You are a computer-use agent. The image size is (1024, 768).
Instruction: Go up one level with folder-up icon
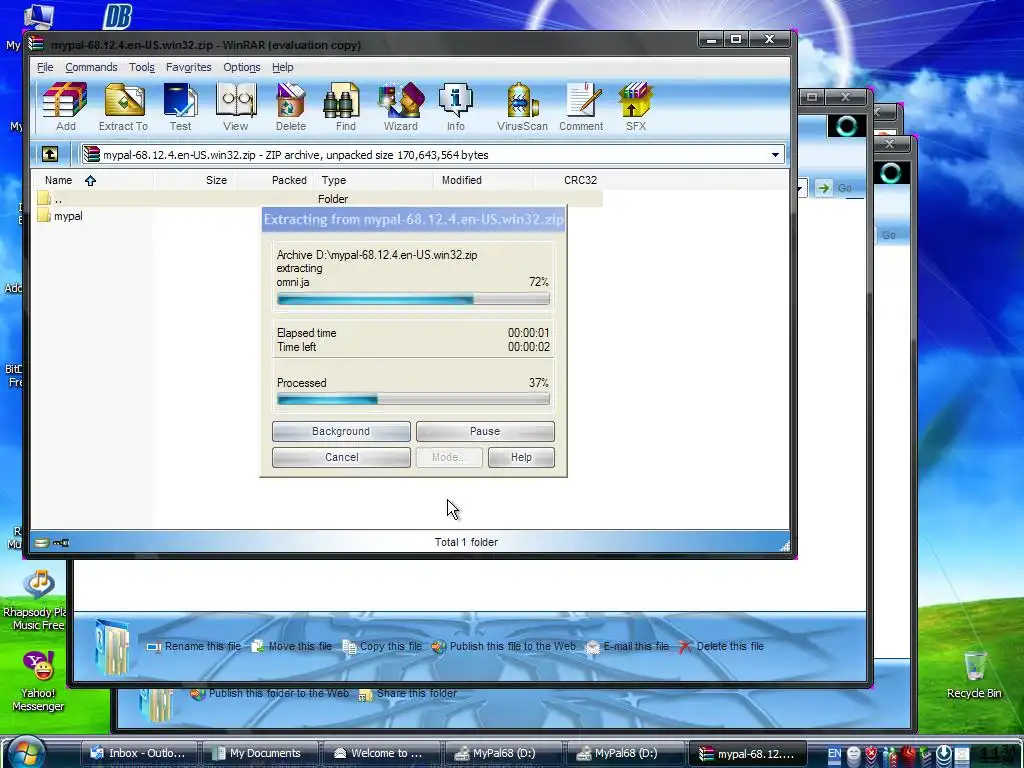tap(50, 154)
